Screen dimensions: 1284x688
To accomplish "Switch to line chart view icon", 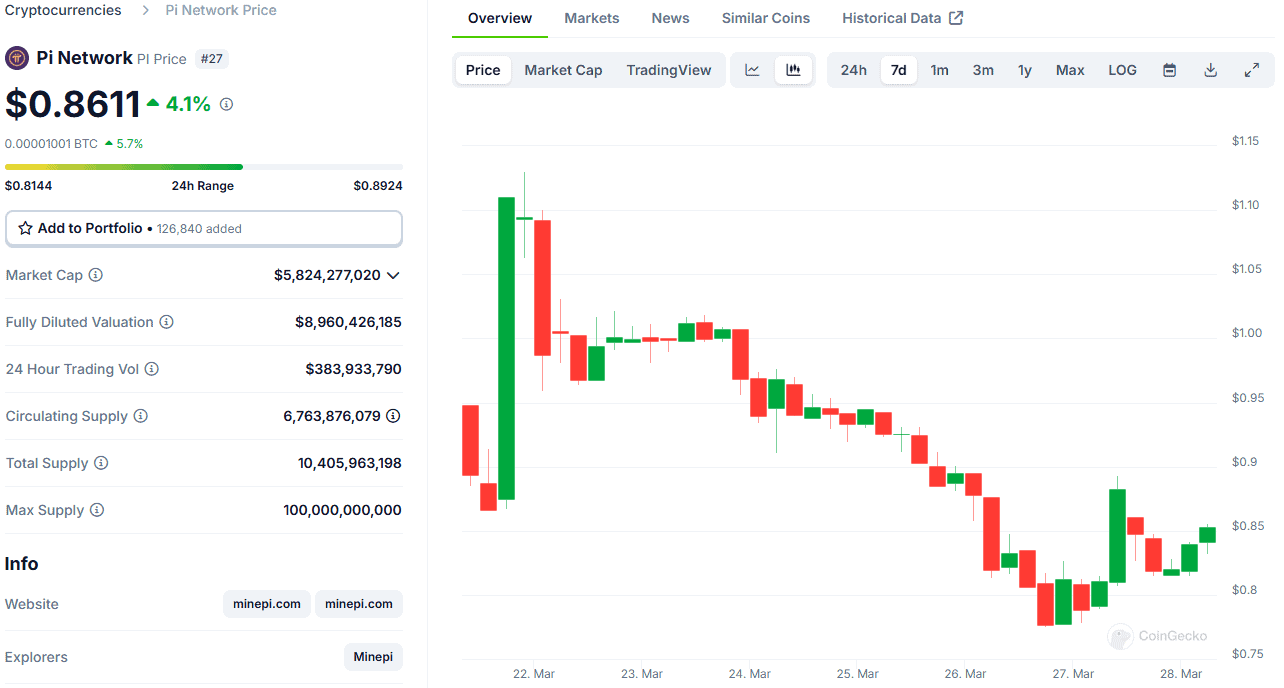I will (753, 70).
